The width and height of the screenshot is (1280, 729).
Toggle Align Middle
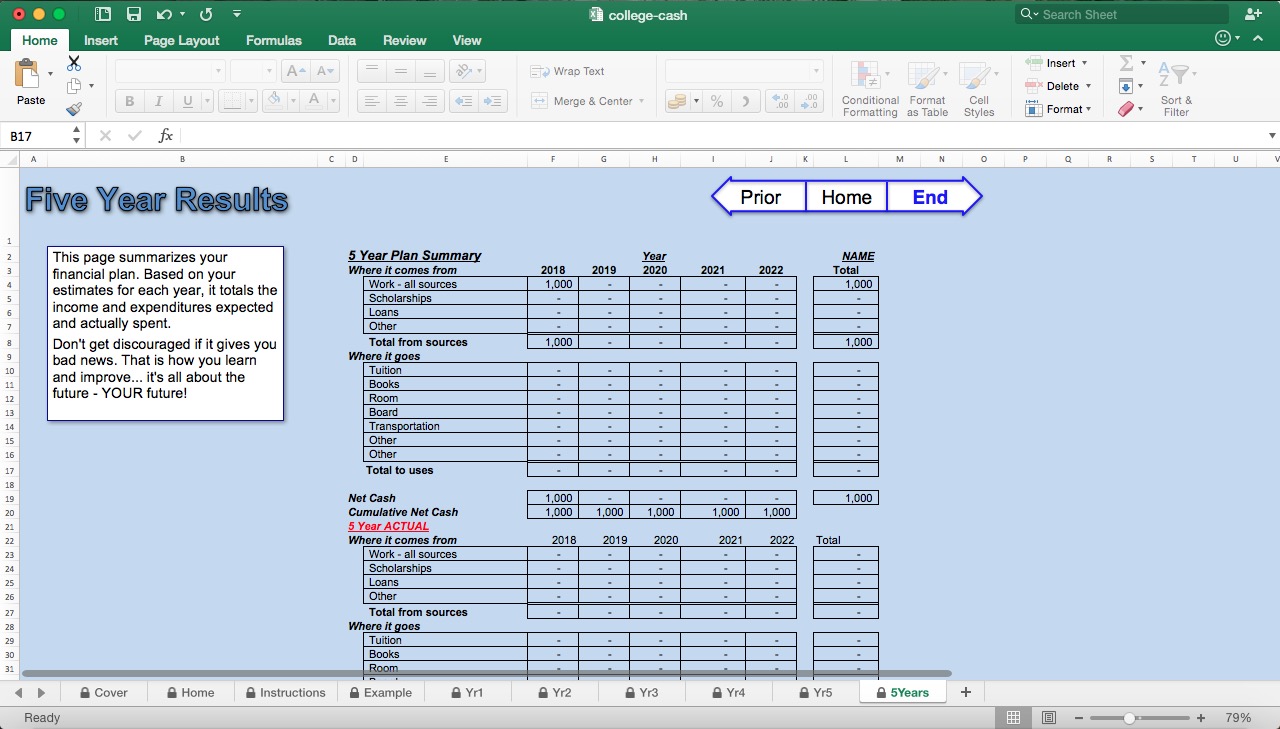click(x=400, y=71)
